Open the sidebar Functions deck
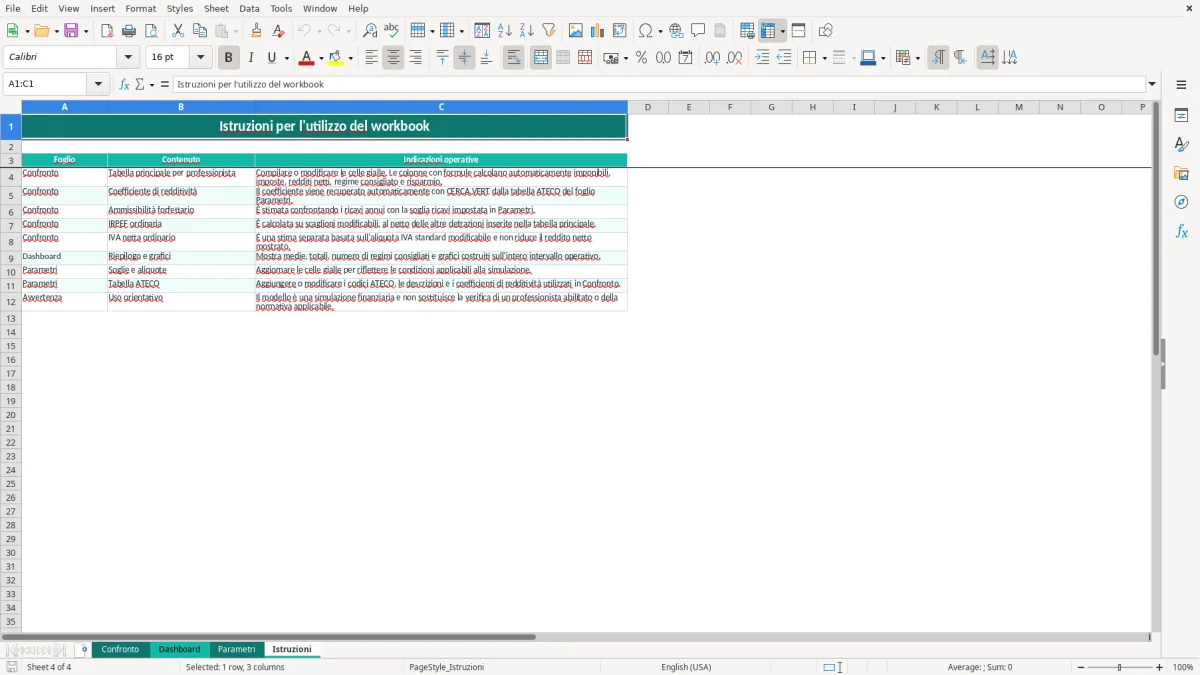1200x675 pixels. point(1181,232)
